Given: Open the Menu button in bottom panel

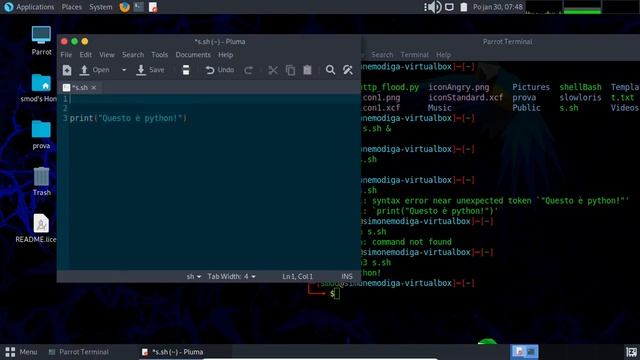Looking at the screenshot, I should tap(21, 352).
